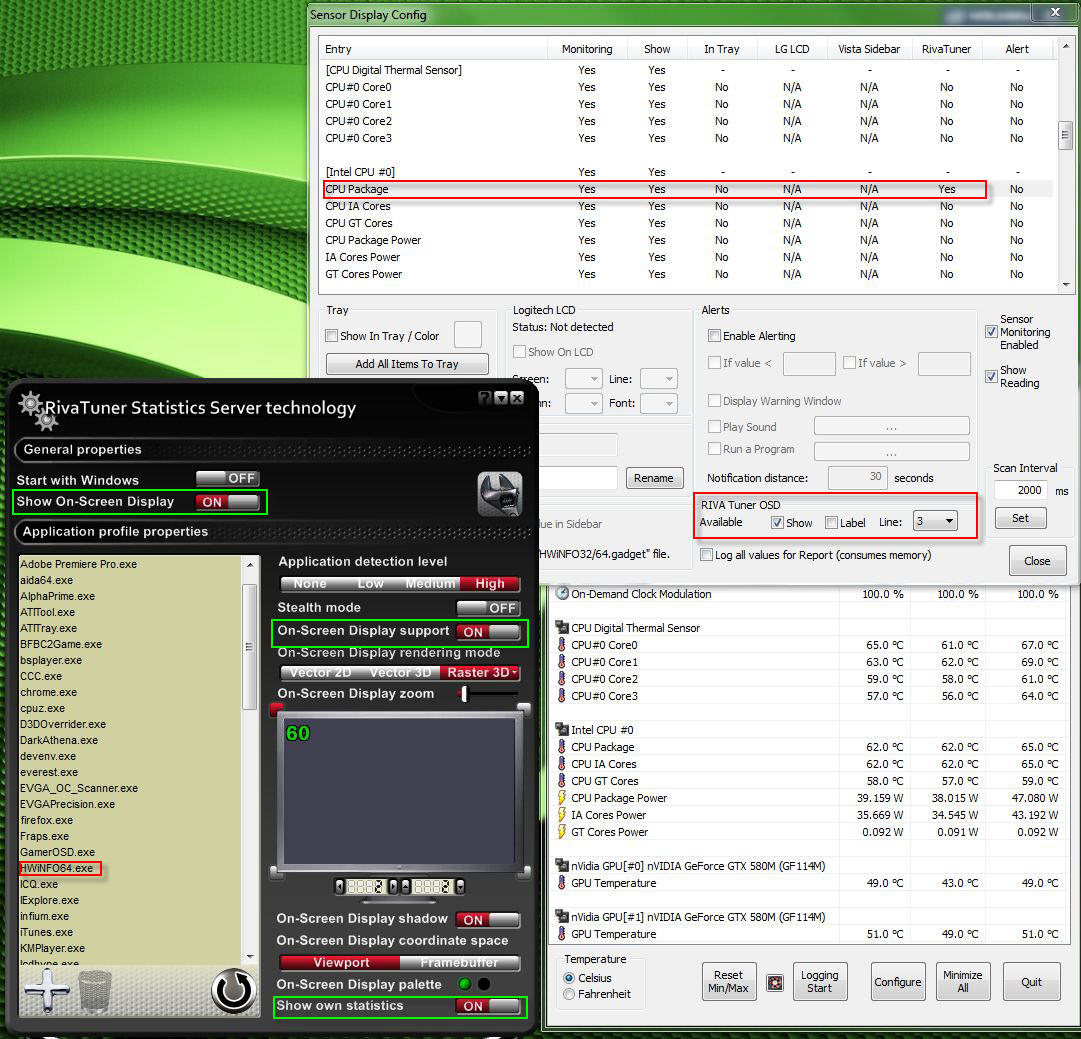
Task: Click Reset Min/Max button
Action: pos(729,982)
